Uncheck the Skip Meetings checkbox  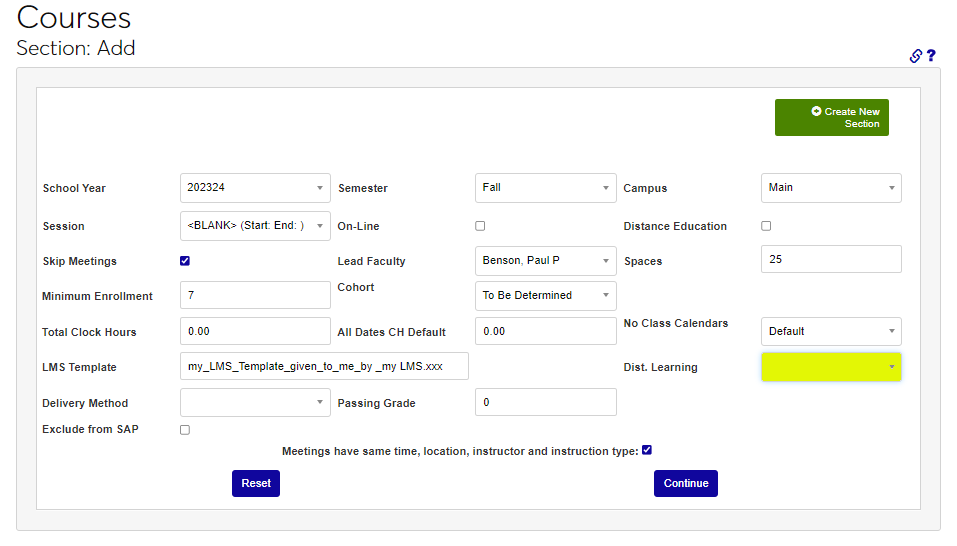pos(185,261)
